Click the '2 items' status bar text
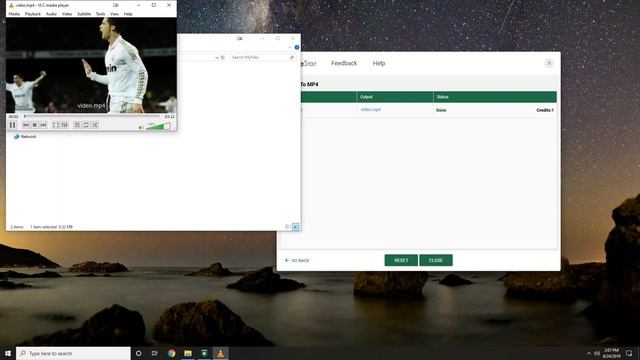The image size is (640, 360). pyautogui.click(x=17, y=227)
